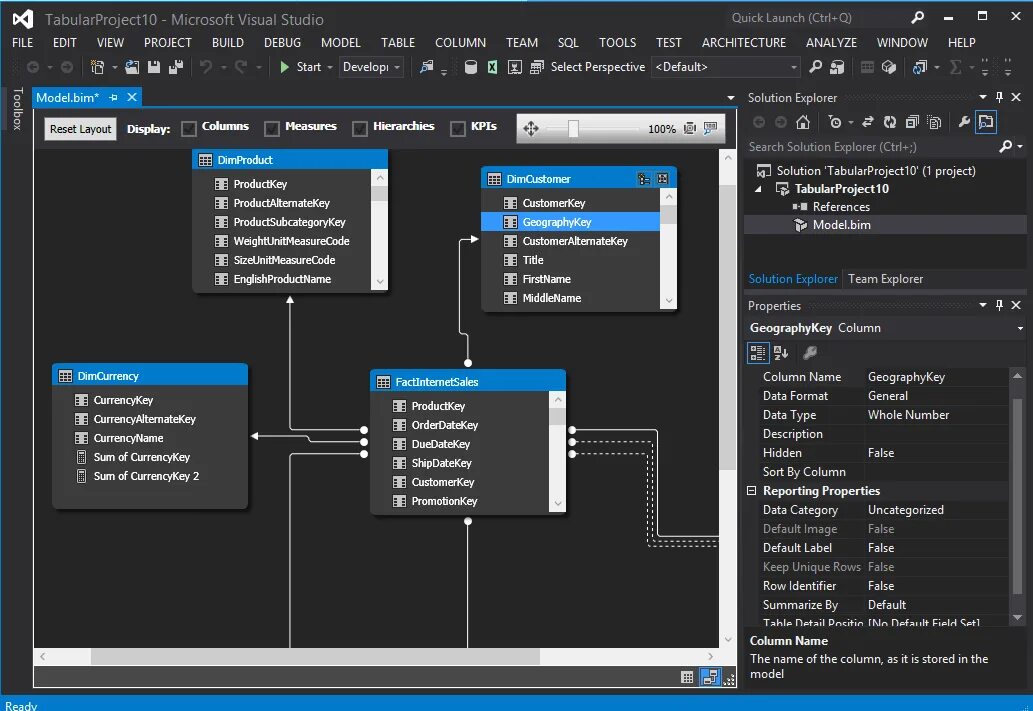1033x711 pixels.
Task: Click the Diagram view icon at bottom right
Action: point(710,677)
